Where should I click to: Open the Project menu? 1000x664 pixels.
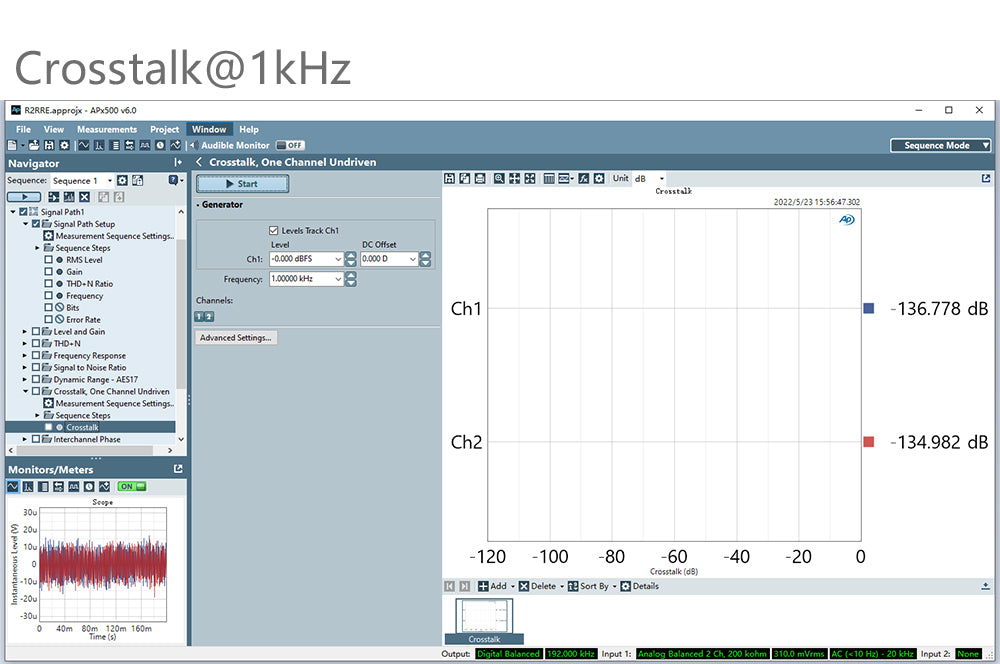click(164, 129)
